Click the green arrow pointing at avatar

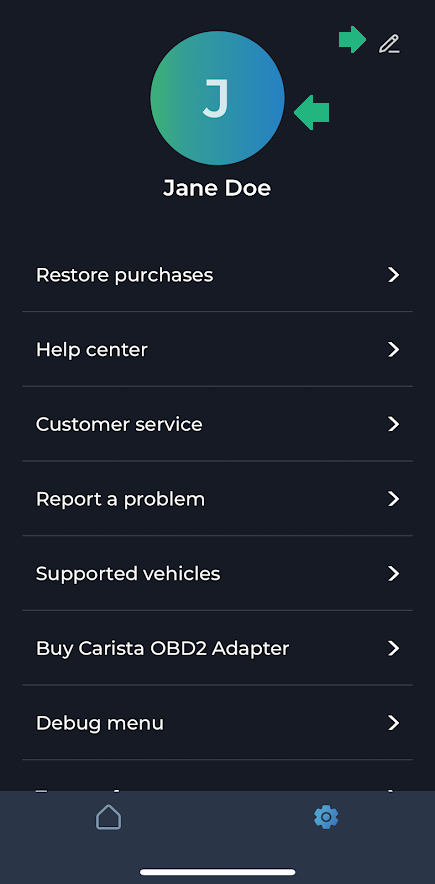click(312, 112)
